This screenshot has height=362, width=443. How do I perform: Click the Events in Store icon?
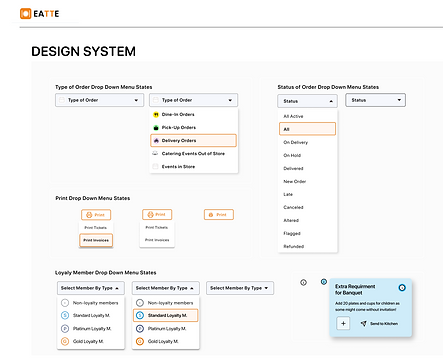click(x=155, y=166)
